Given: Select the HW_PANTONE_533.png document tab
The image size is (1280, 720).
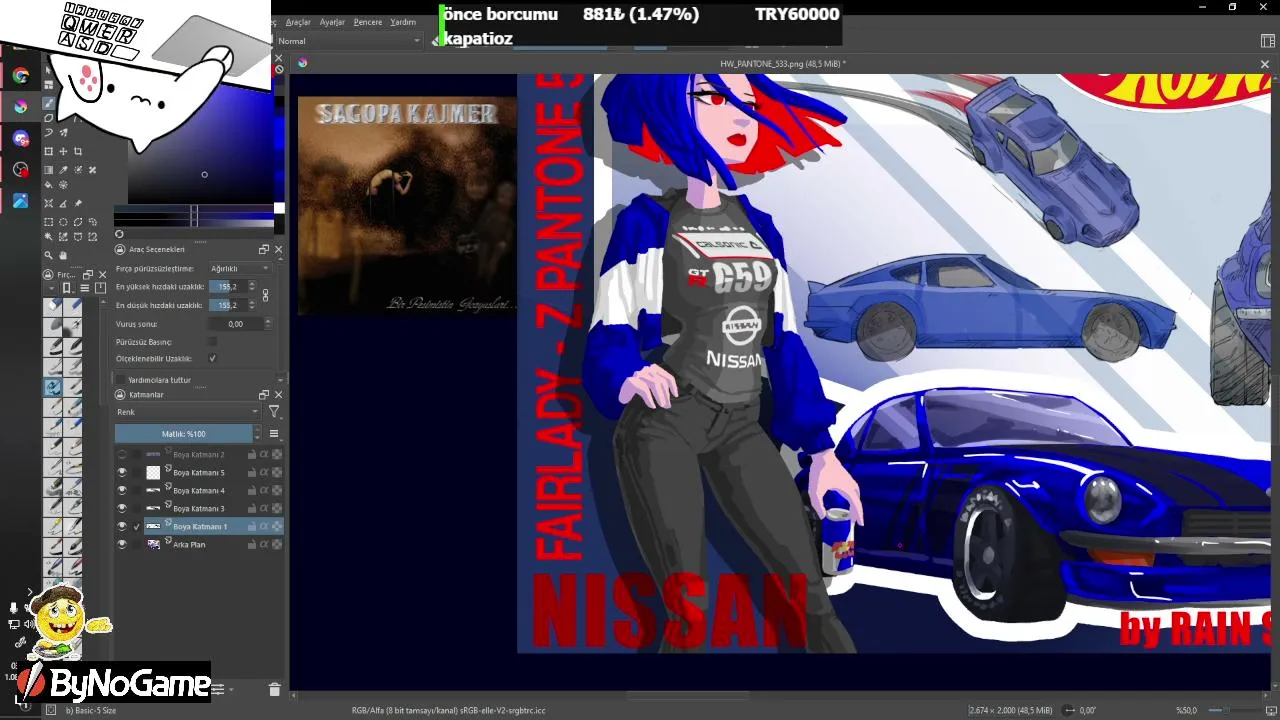Looking at the screenshot, I should [782, 63].
